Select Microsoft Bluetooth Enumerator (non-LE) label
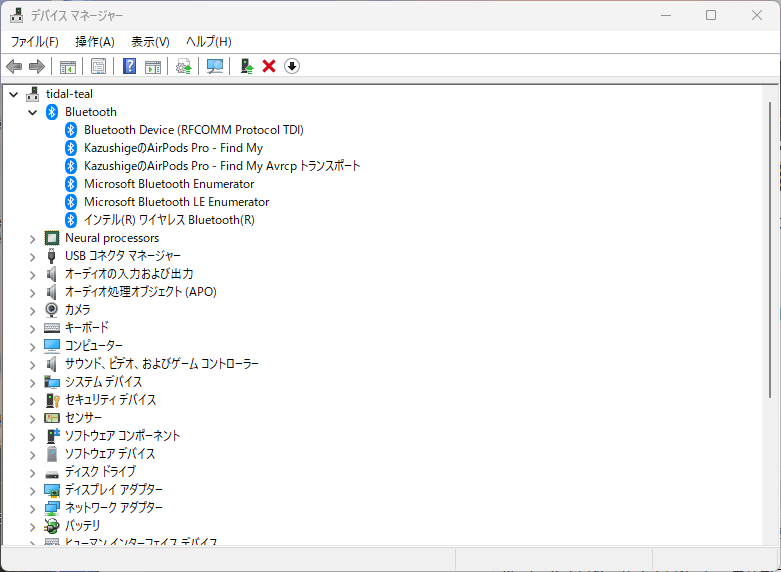 click(x=169, y=184)
